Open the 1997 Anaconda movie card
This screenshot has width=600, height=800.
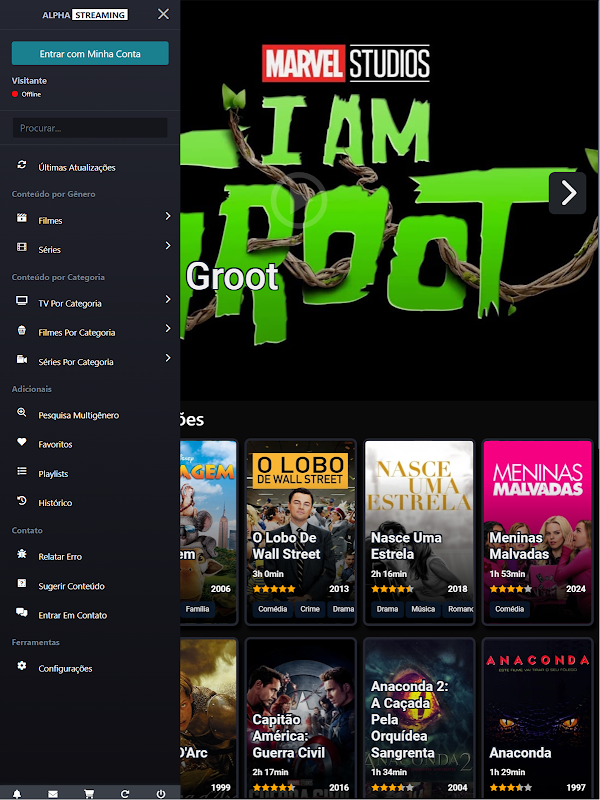(537, 718)
